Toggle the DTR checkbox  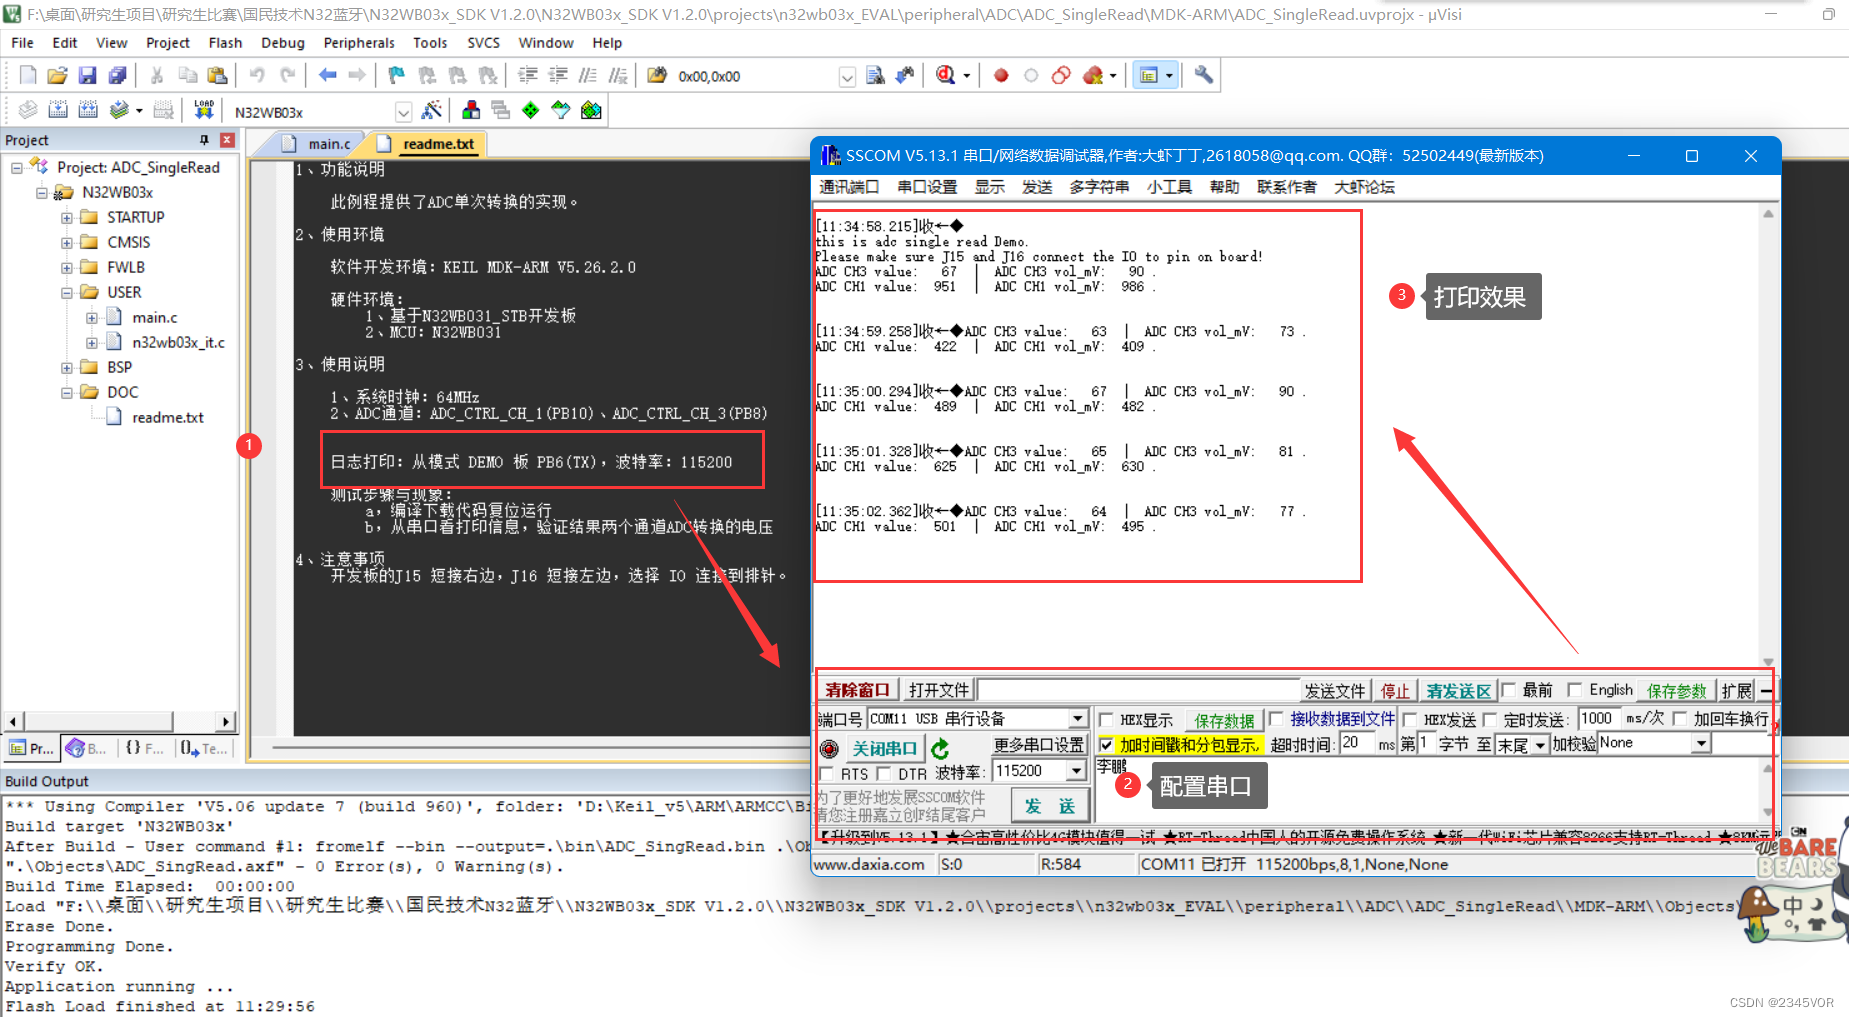click(884, 774)
